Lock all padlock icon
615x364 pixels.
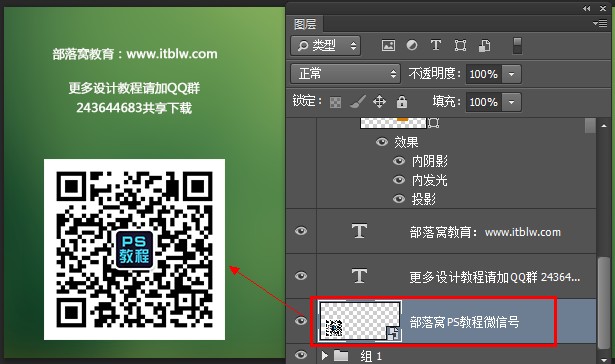(402, 102)
